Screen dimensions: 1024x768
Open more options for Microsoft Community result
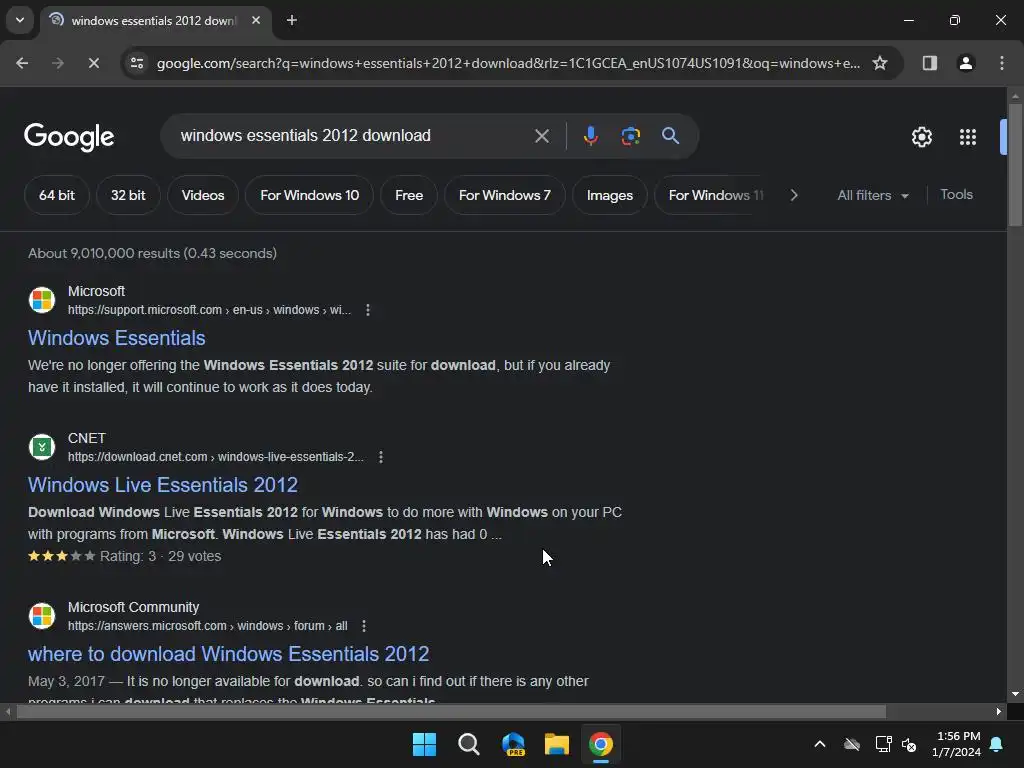pyautogui.click(x=364, y=626)
